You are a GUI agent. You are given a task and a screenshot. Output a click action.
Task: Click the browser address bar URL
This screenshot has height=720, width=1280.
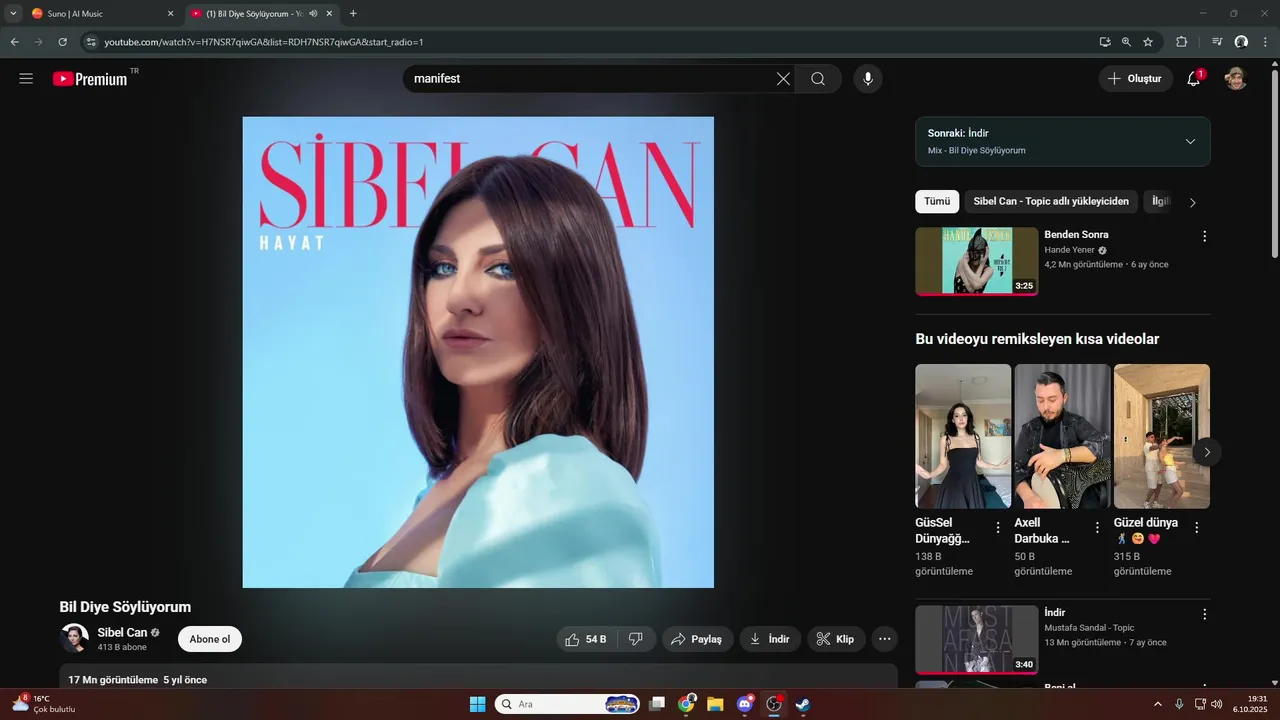click(x=264, y=42)
